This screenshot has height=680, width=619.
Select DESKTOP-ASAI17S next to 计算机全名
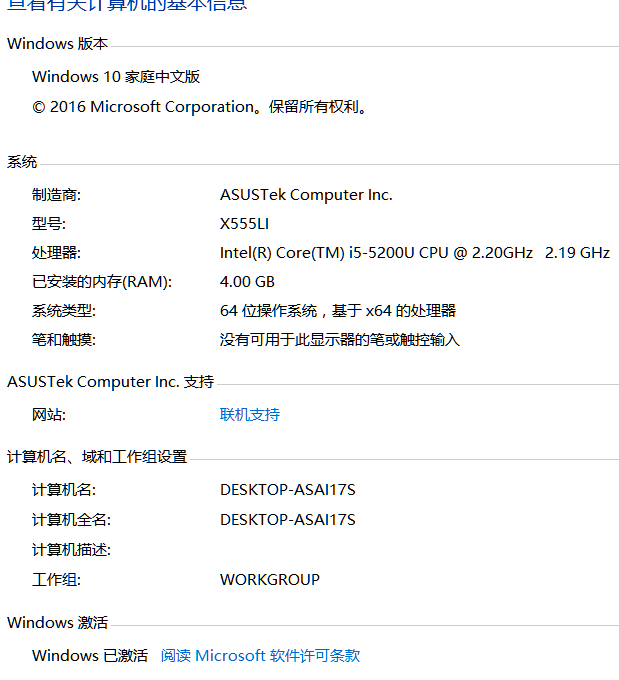tap(288, 520)
